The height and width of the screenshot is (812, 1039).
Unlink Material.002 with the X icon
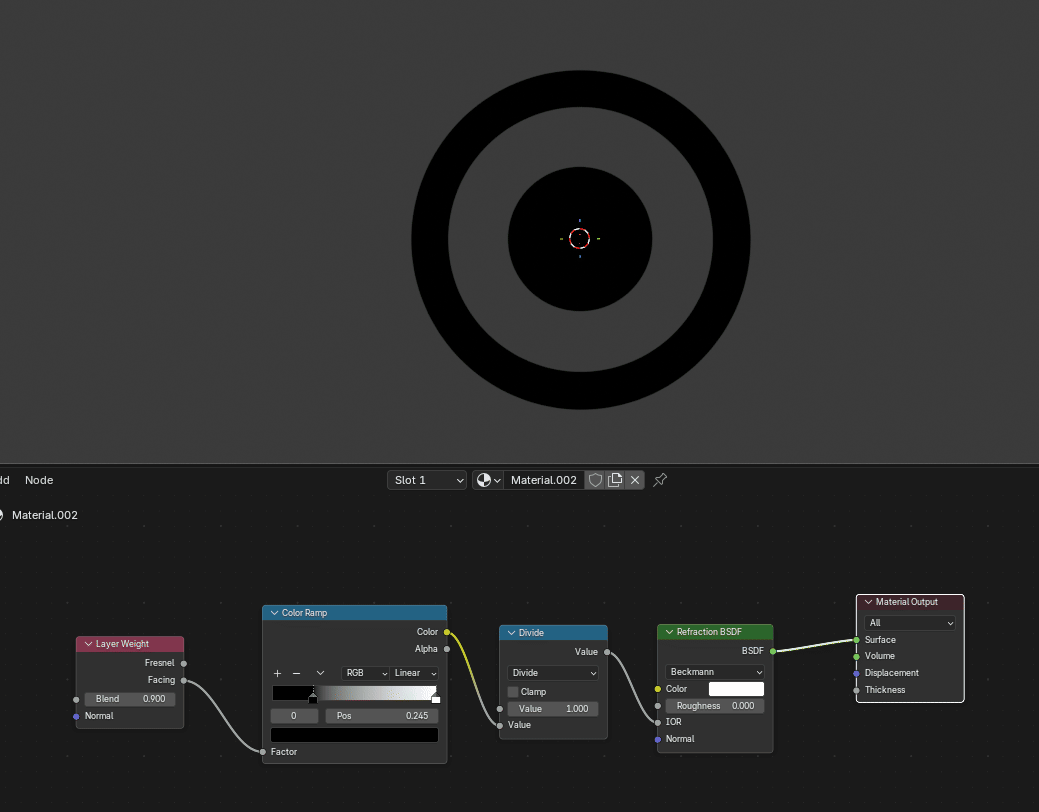click(635, 480)
